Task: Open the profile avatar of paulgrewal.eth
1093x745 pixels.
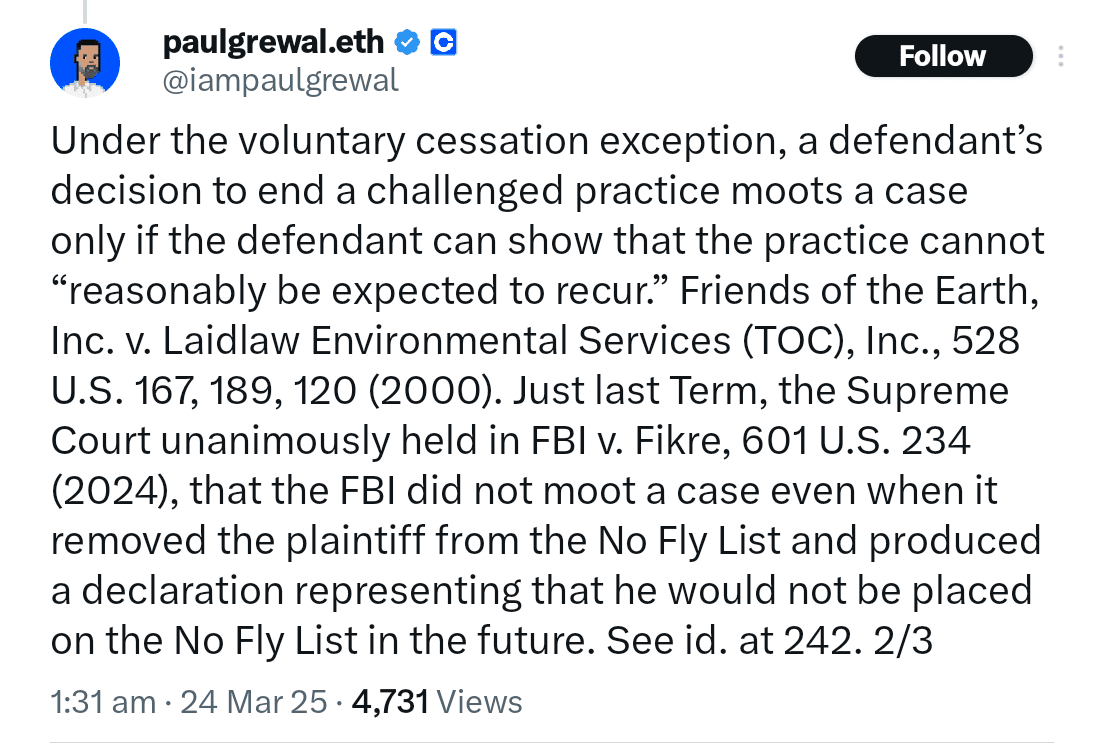Action: (85, 62)
